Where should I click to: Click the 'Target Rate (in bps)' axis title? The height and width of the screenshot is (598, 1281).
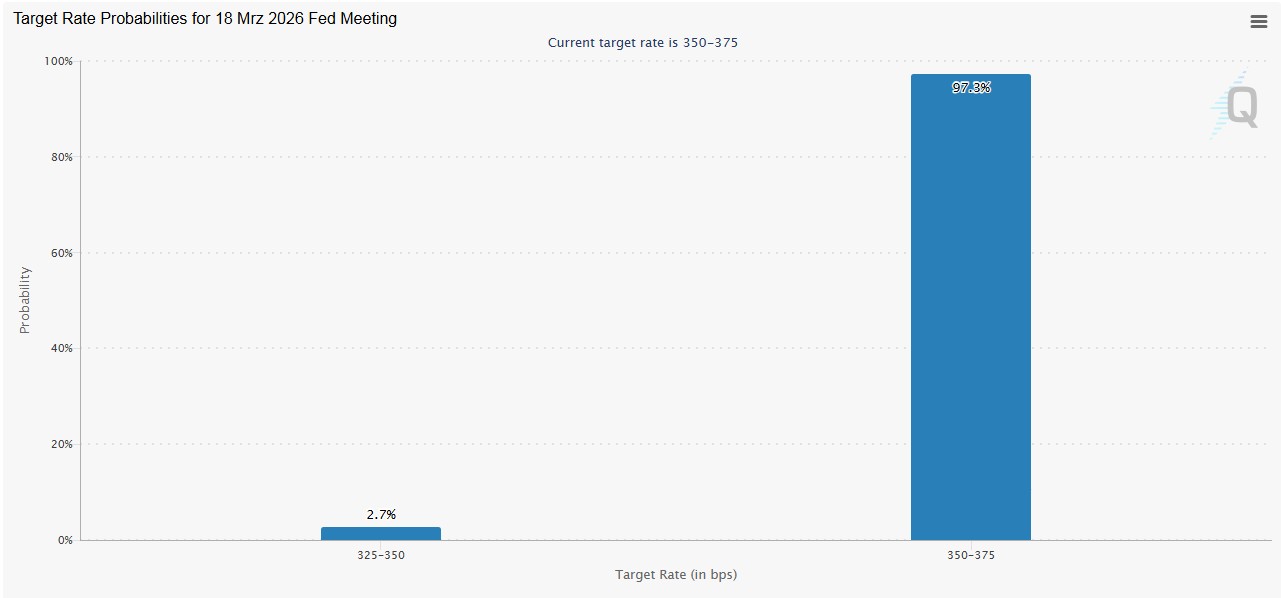coord(676,574)
